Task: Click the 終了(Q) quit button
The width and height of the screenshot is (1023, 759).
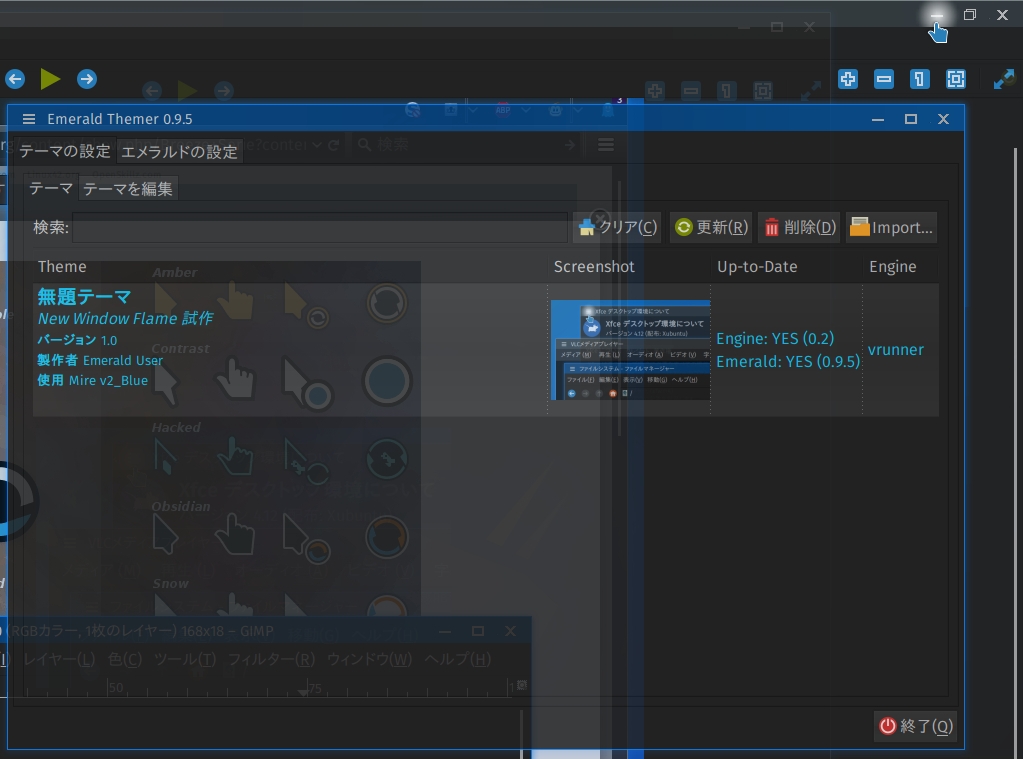Action: [915, 726]
